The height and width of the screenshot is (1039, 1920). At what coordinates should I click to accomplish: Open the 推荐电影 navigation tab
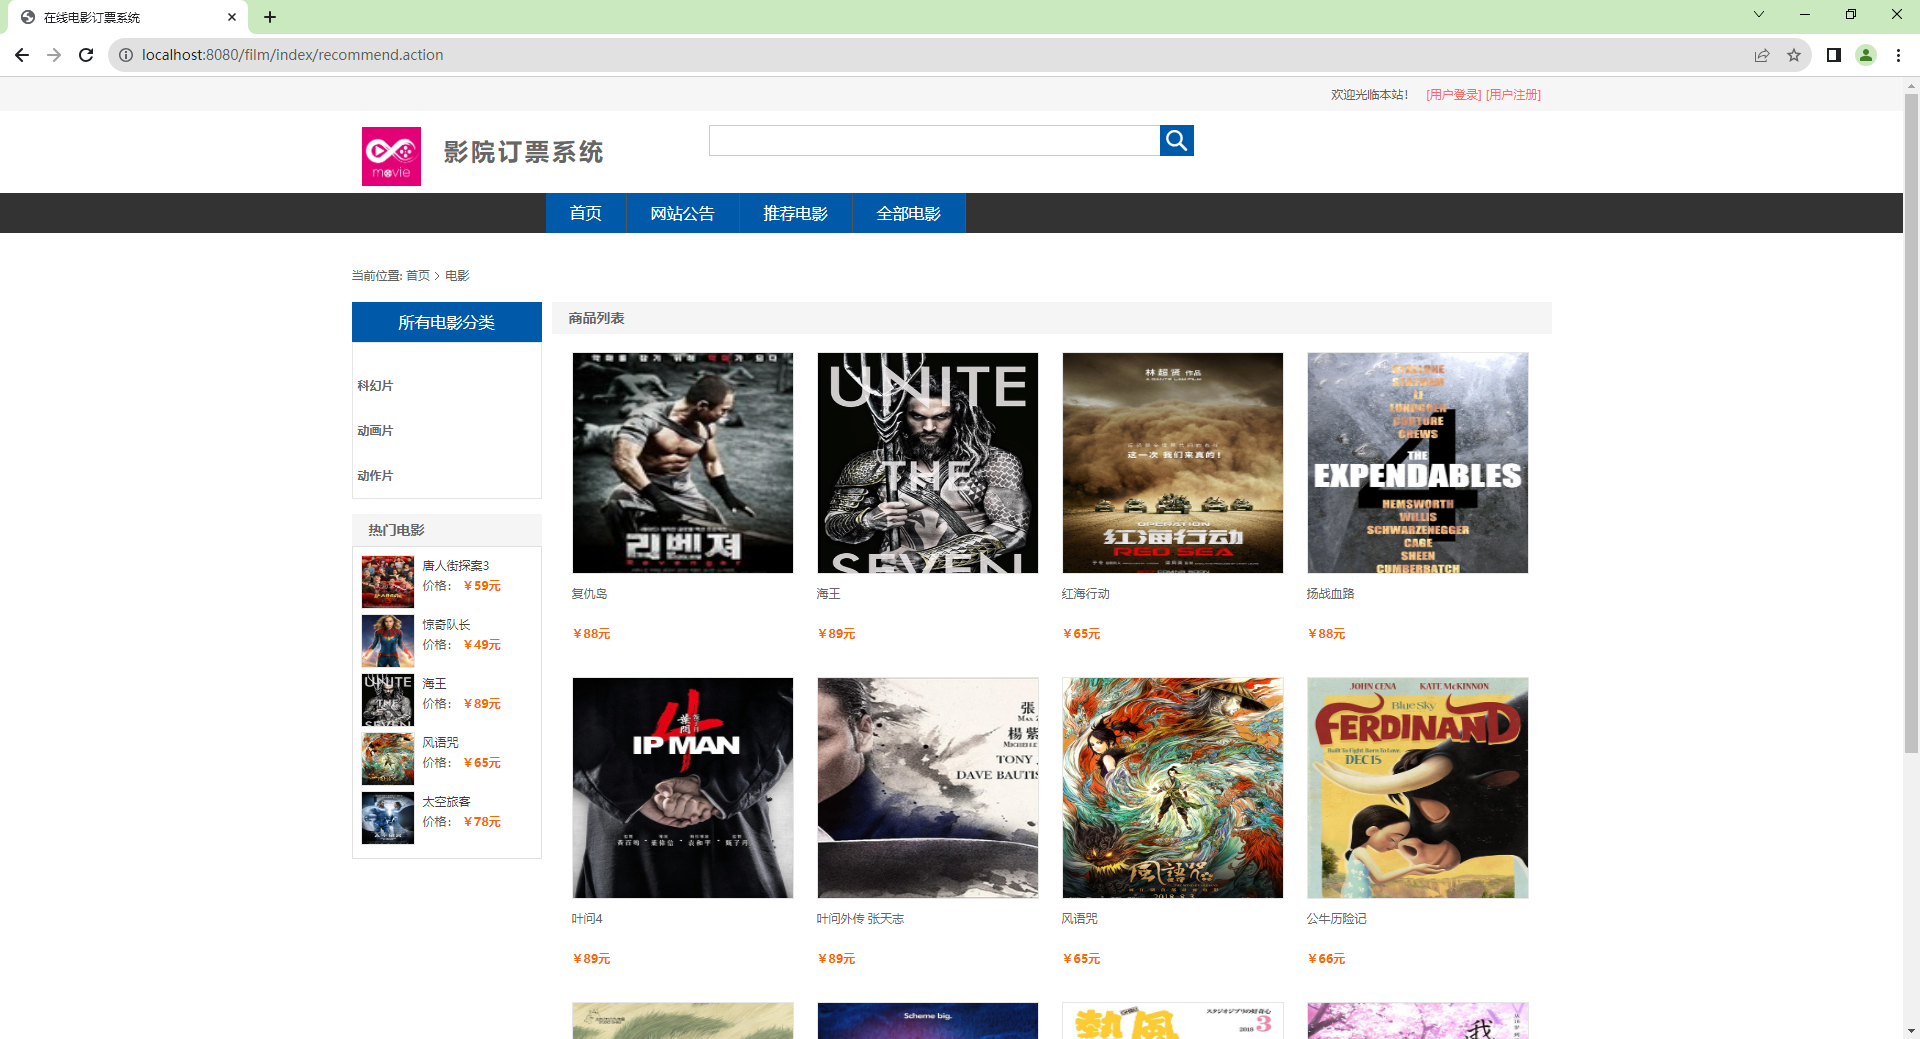coord(795,213)
